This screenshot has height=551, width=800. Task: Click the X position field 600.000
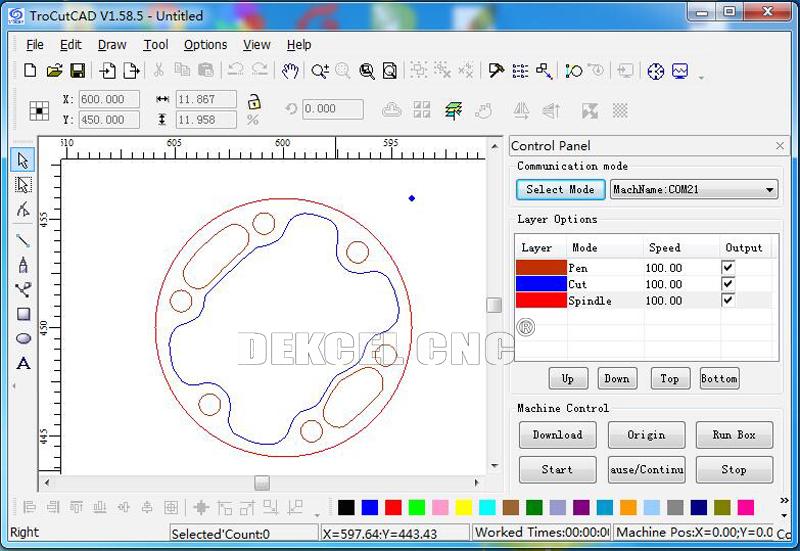(109, 99)
